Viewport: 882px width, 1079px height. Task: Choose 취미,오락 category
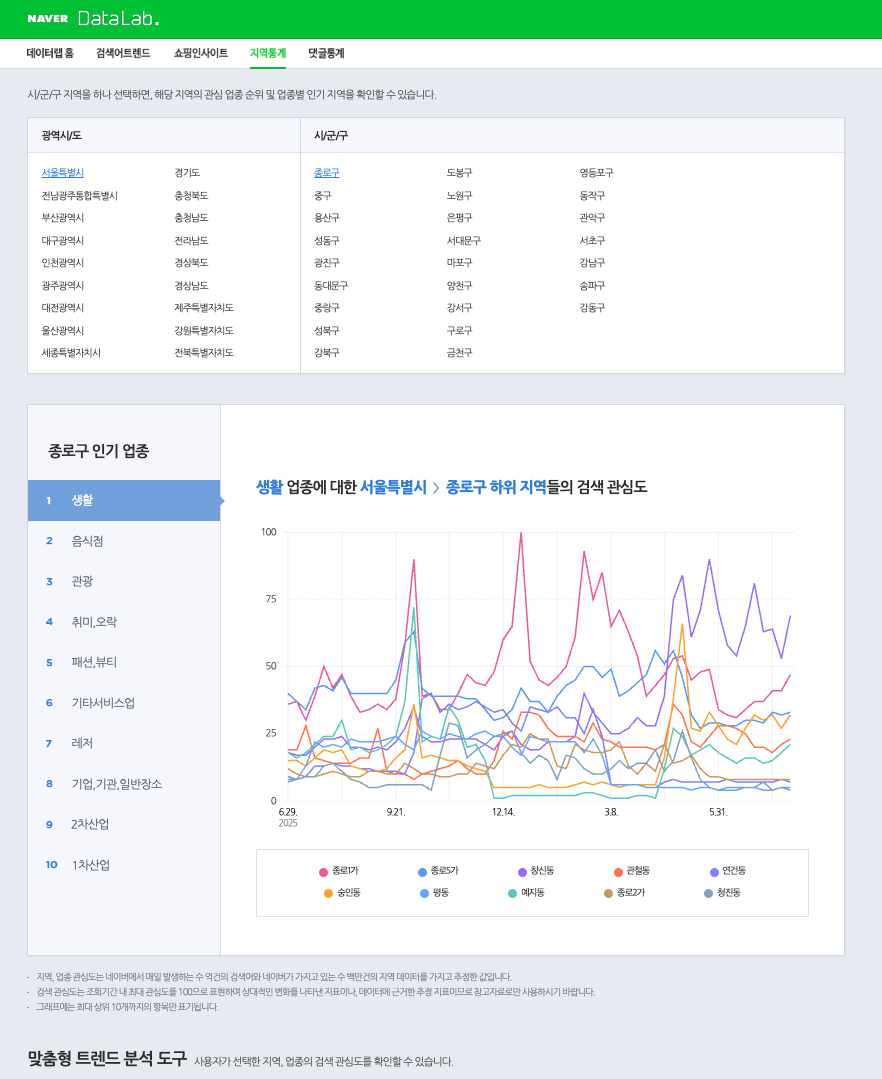124,622
